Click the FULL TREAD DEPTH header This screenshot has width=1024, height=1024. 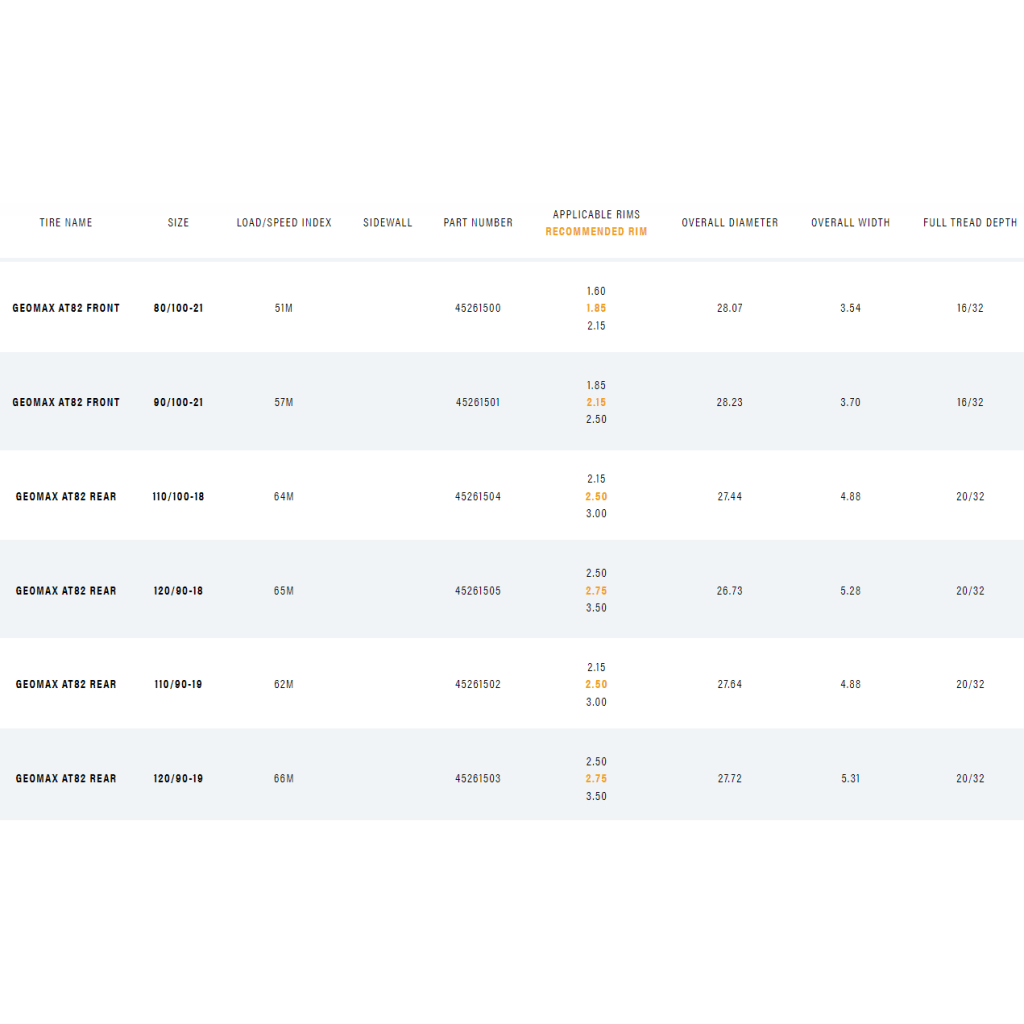[x=970, y=223]
